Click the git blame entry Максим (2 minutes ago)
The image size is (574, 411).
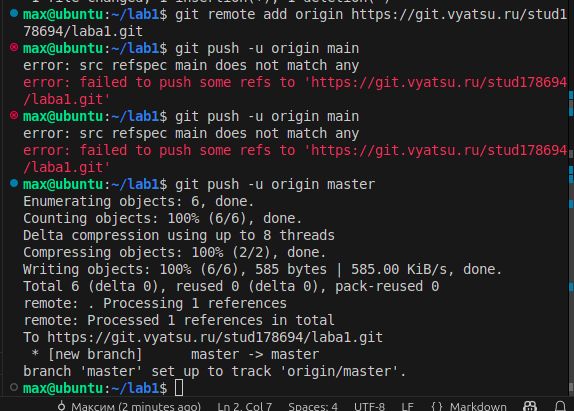[129, 406]
